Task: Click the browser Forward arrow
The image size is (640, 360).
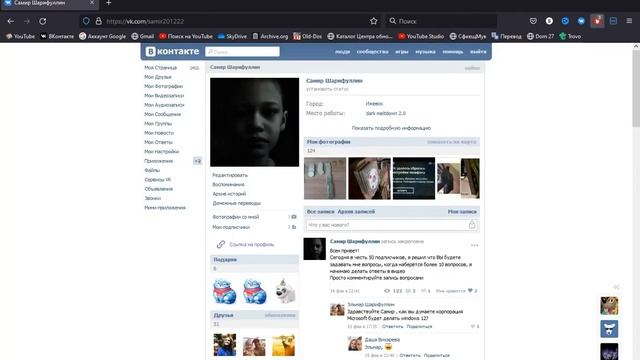Action: (x=27, y=21)
